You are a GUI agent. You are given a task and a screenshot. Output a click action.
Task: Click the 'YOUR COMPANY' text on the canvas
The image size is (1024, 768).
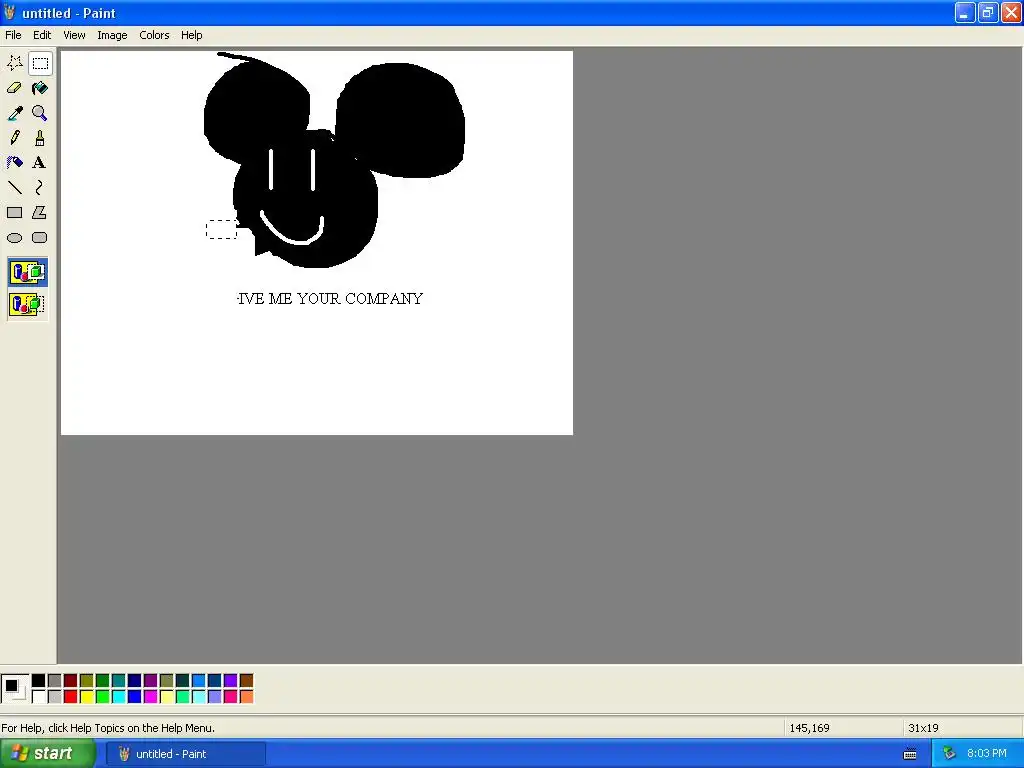360,298
